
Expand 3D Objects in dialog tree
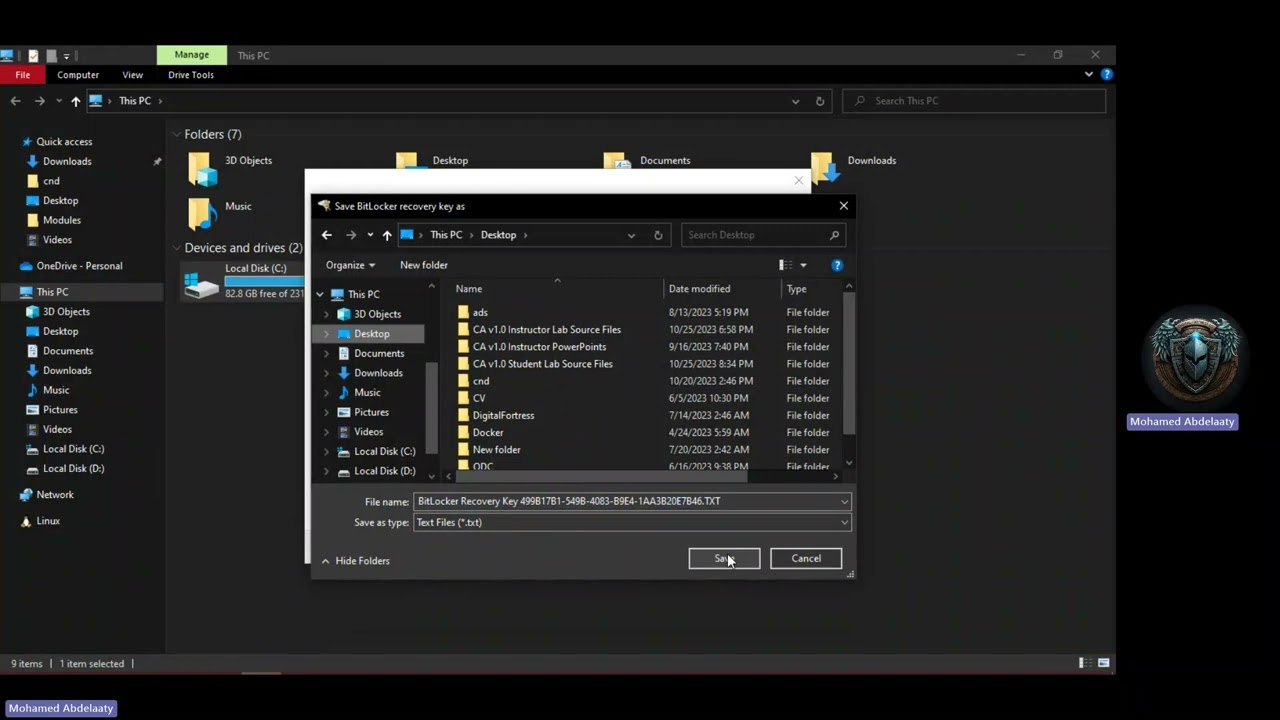[x=326, y=314]
